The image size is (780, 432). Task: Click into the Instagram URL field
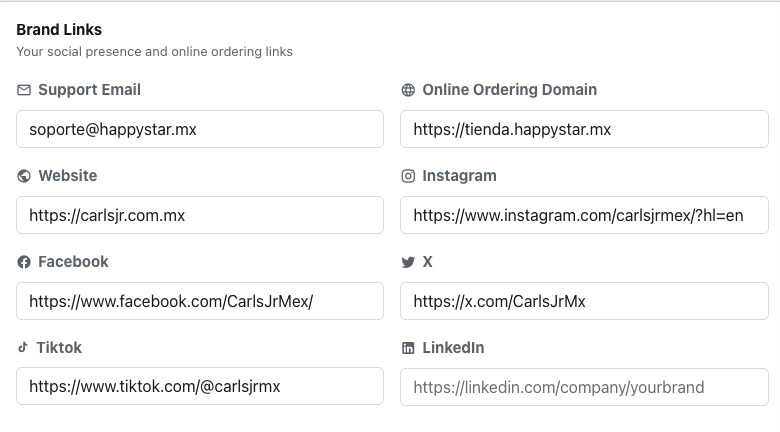coord(585,215)
